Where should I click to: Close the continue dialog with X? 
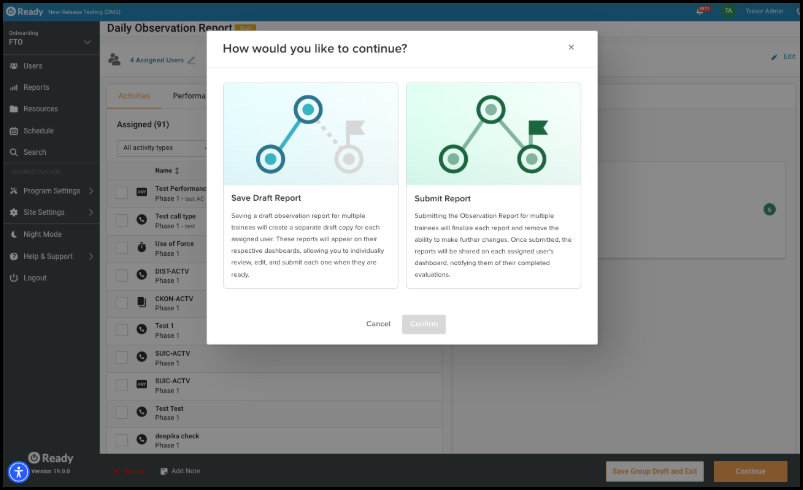(x=571, y=47)
